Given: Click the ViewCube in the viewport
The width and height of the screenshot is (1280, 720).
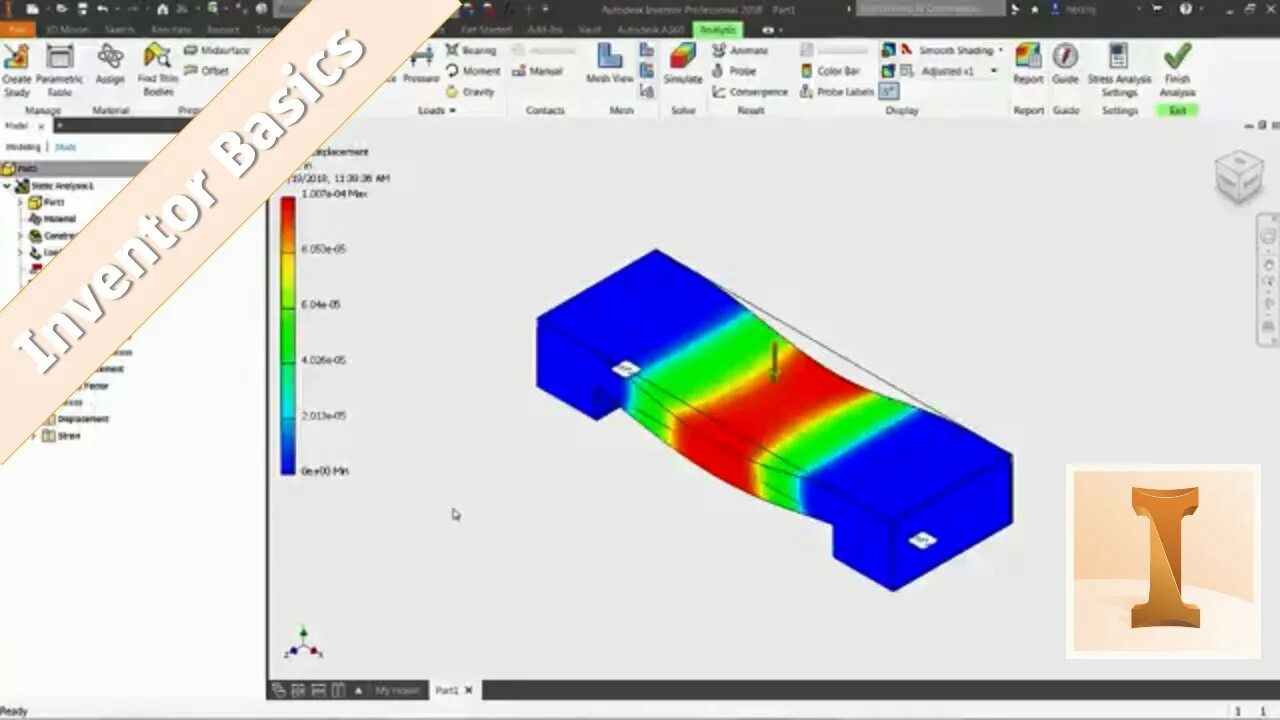Looking at the screenshot, I should pyautogui.click(x=1238, y=177).
